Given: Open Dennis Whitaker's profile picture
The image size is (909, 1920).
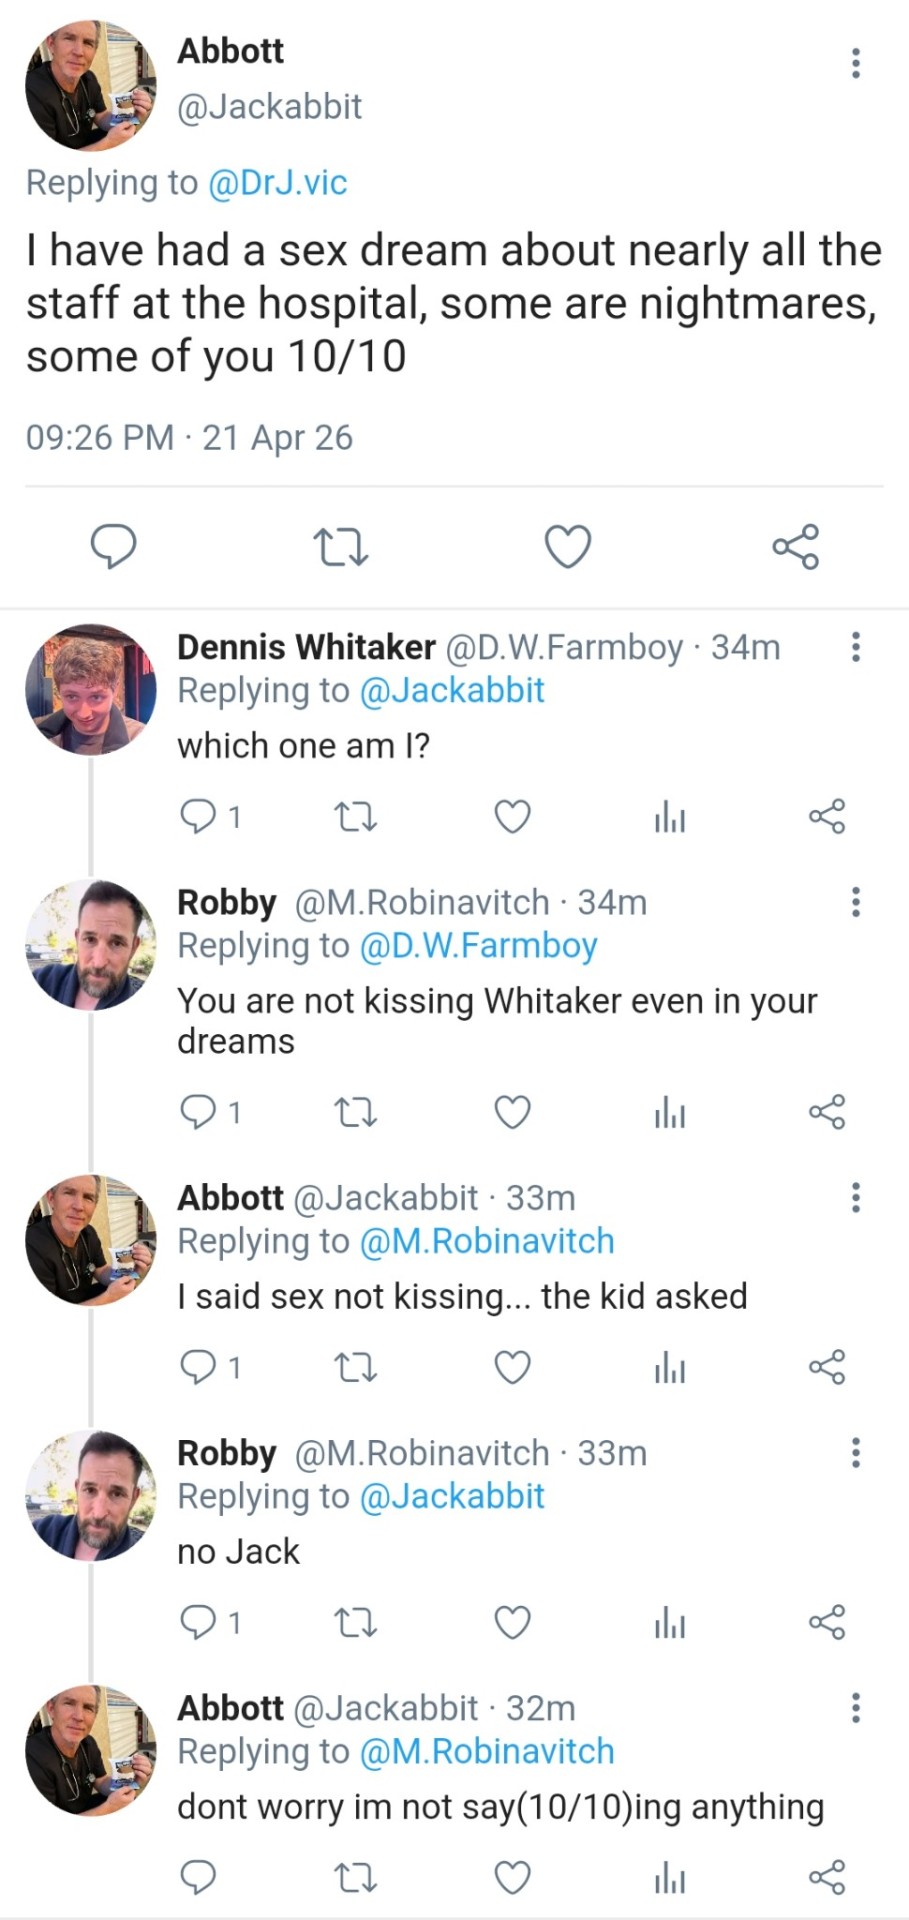Looking at the screenshot, I should click(90, 690).
